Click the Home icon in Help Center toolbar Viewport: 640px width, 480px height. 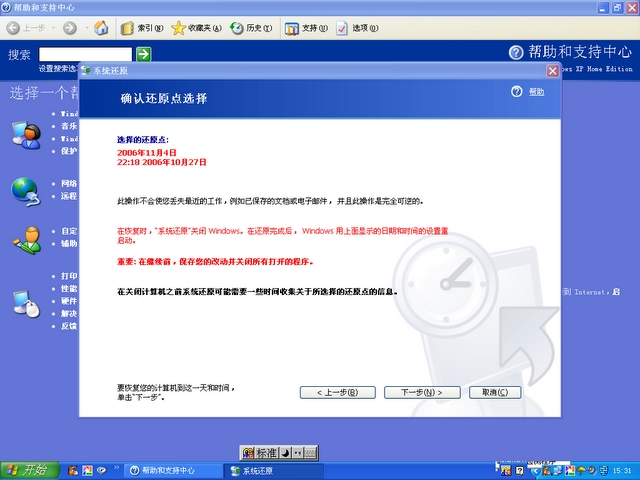[x=101, y=28]
